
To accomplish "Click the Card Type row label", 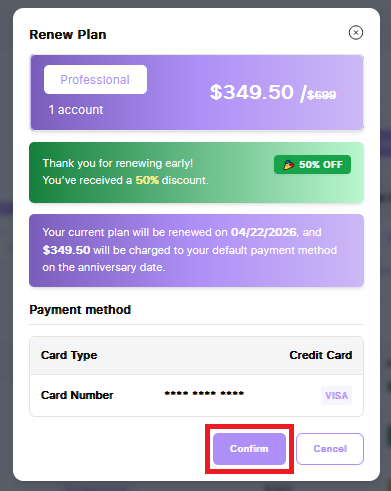I will (69, 355).
